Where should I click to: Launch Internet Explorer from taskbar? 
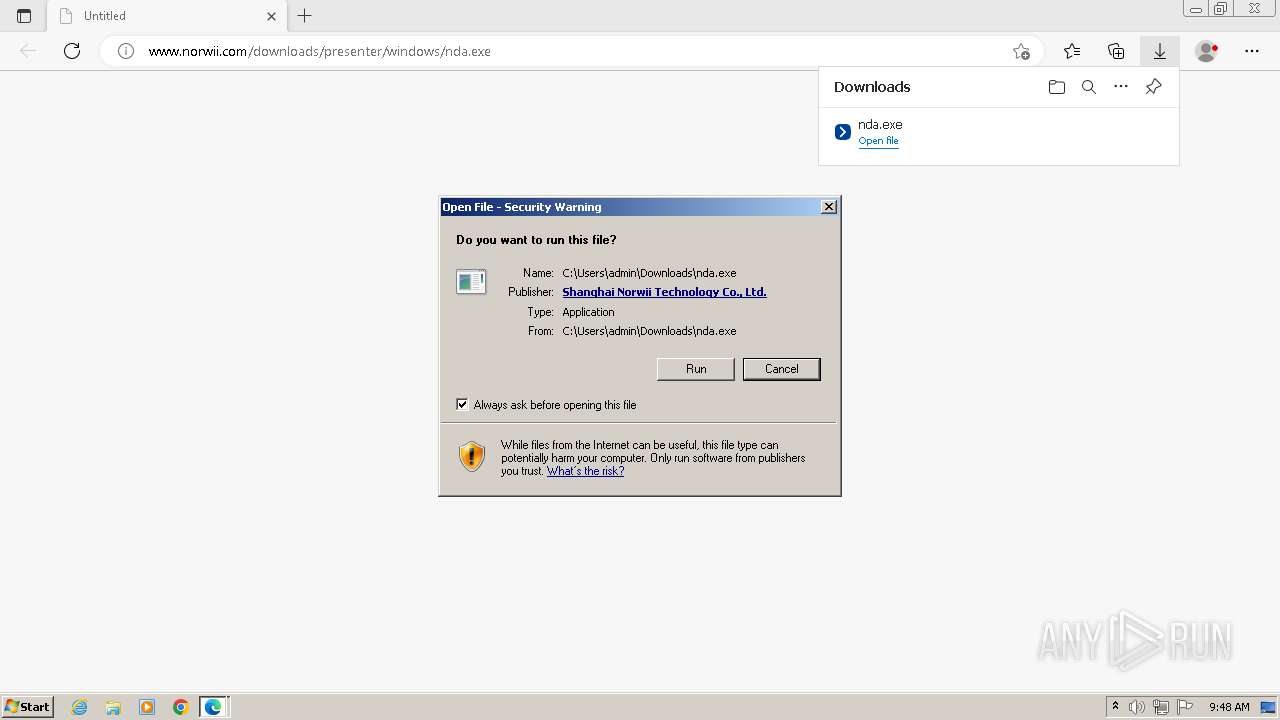click(x=80, y=707)
